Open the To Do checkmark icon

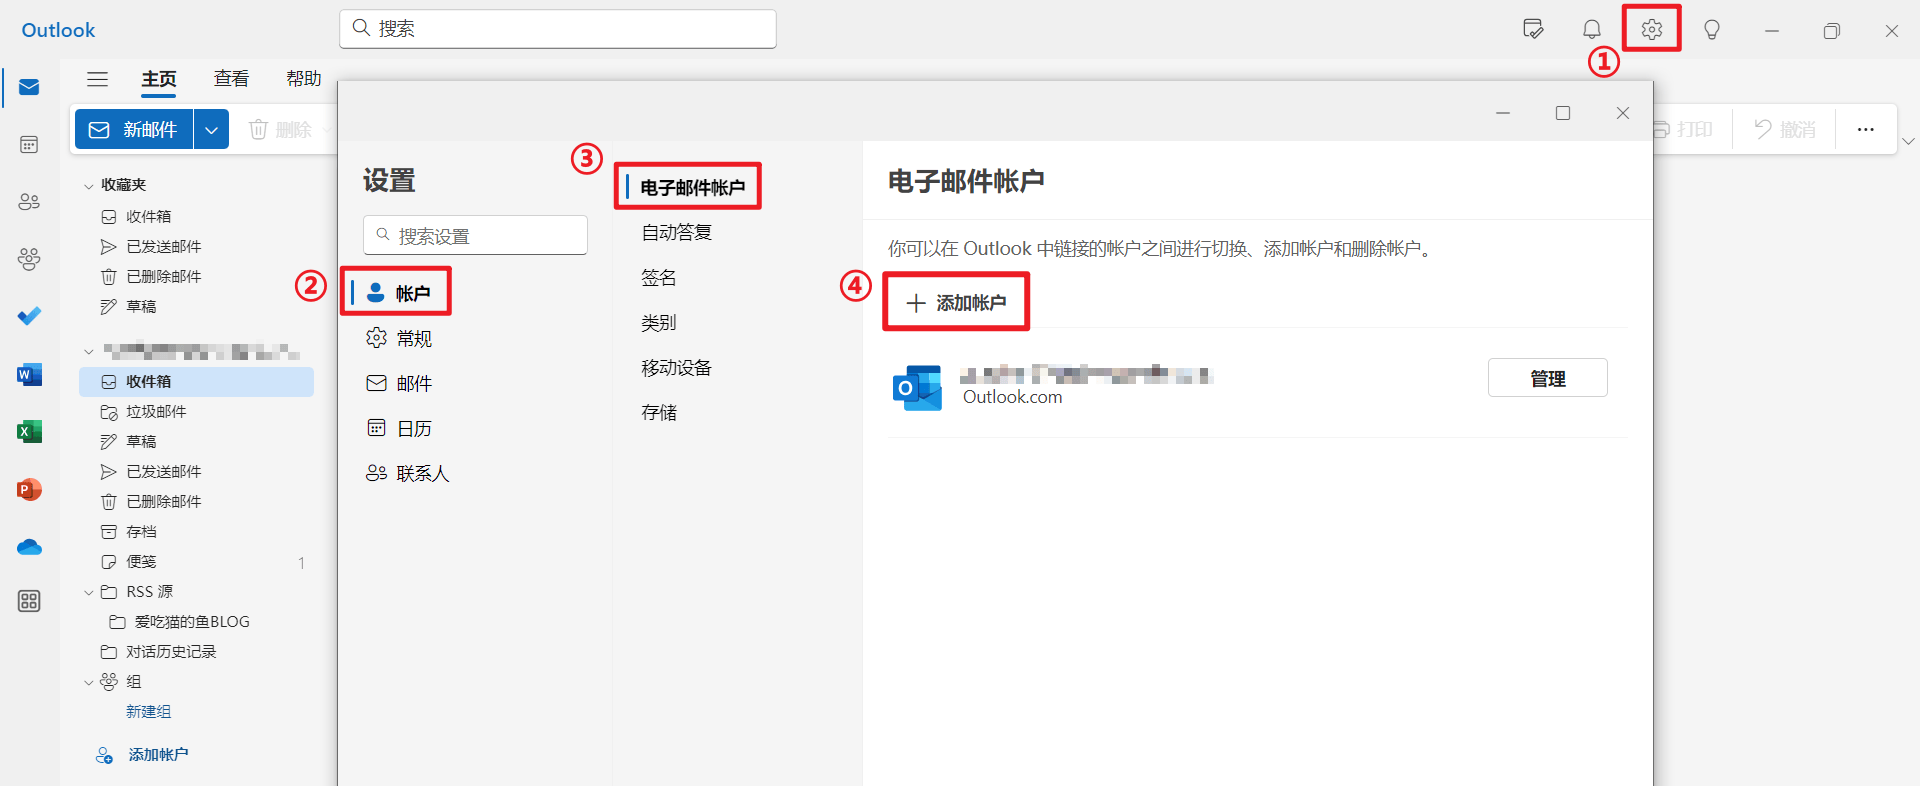point(29,316)
